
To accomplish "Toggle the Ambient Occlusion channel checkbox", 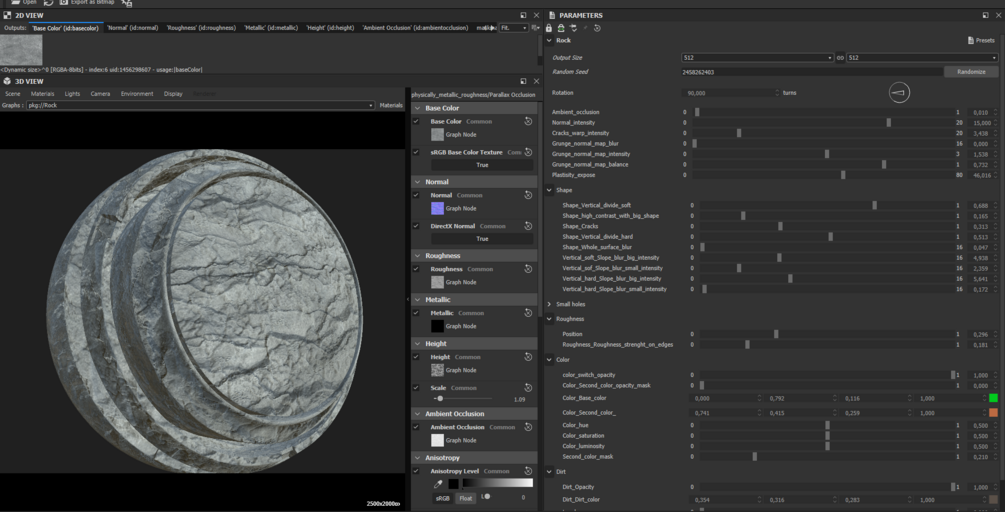I will pos(416,427).
